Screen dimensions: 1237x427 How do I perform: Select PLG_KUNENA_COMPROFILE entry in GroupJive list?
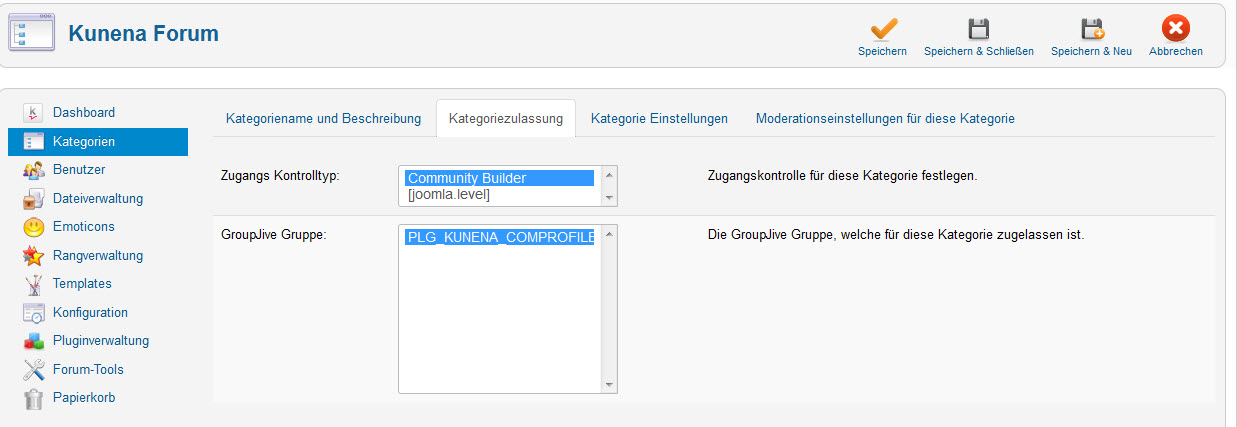(500, 237)
